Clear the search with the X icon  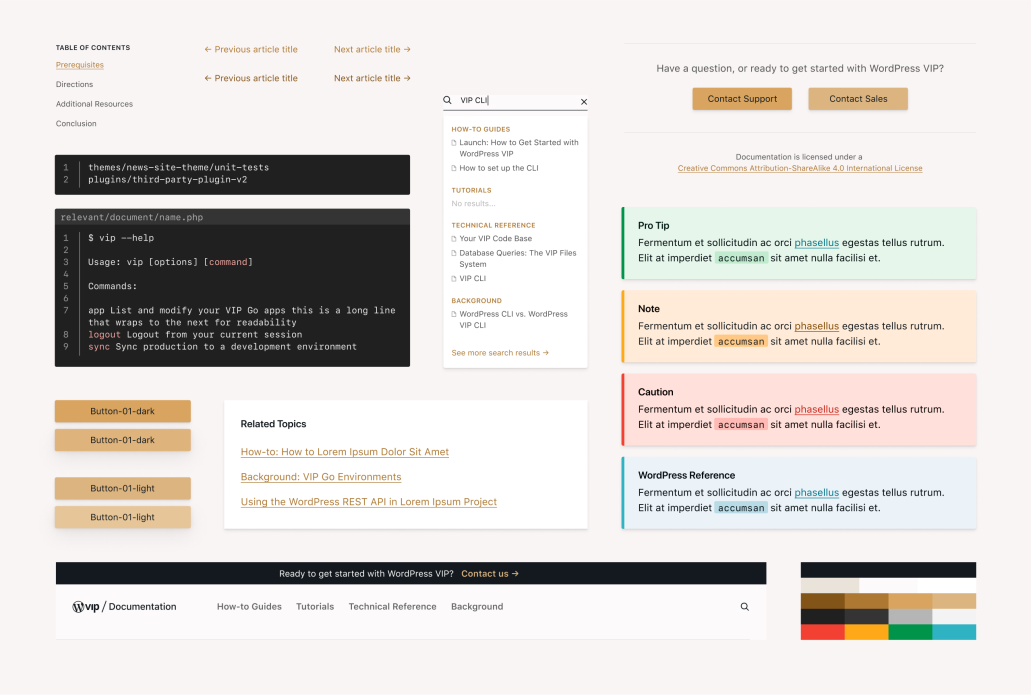[x=584, y=102]
